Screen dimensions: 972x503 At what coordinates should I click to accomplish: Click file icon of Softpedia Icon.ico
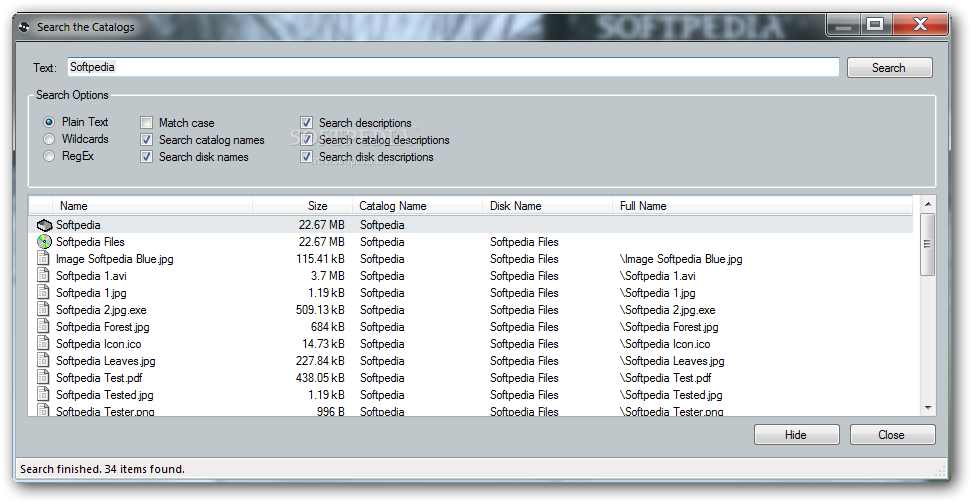[x=43, y=344]
